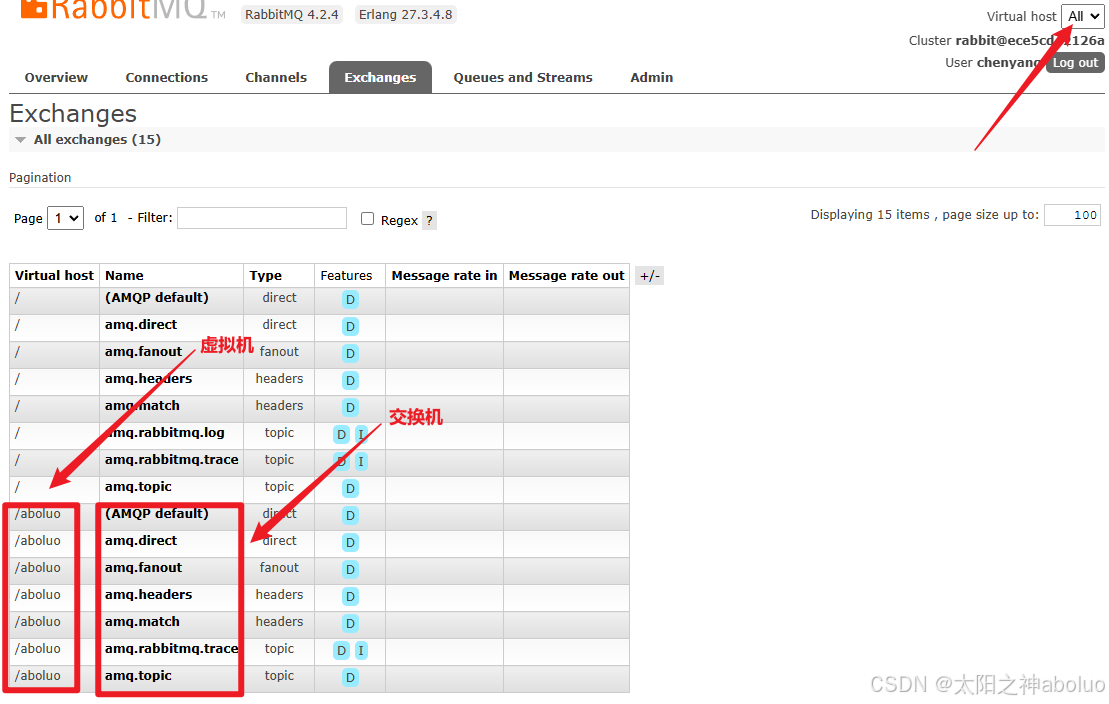Open the Admin tab
Image resolution: width=1109 pixels, height=704 pixels.
point(651,78)
